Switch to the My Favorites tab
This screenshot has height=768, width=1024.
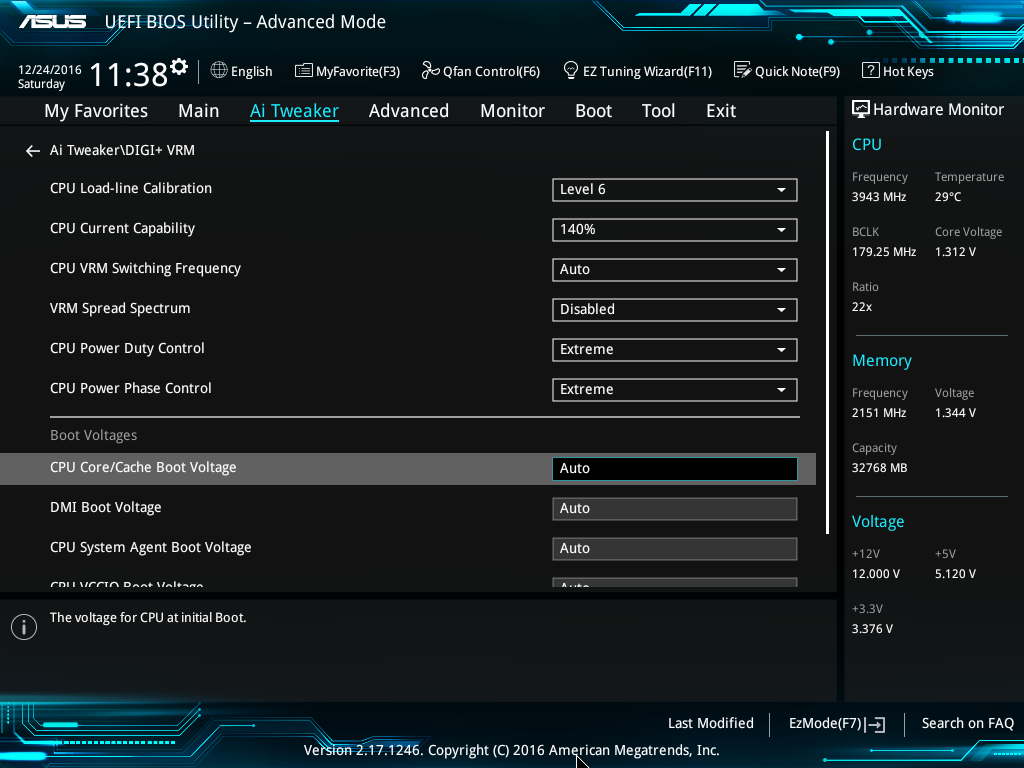pyautogui.click(x=96, y=111)
